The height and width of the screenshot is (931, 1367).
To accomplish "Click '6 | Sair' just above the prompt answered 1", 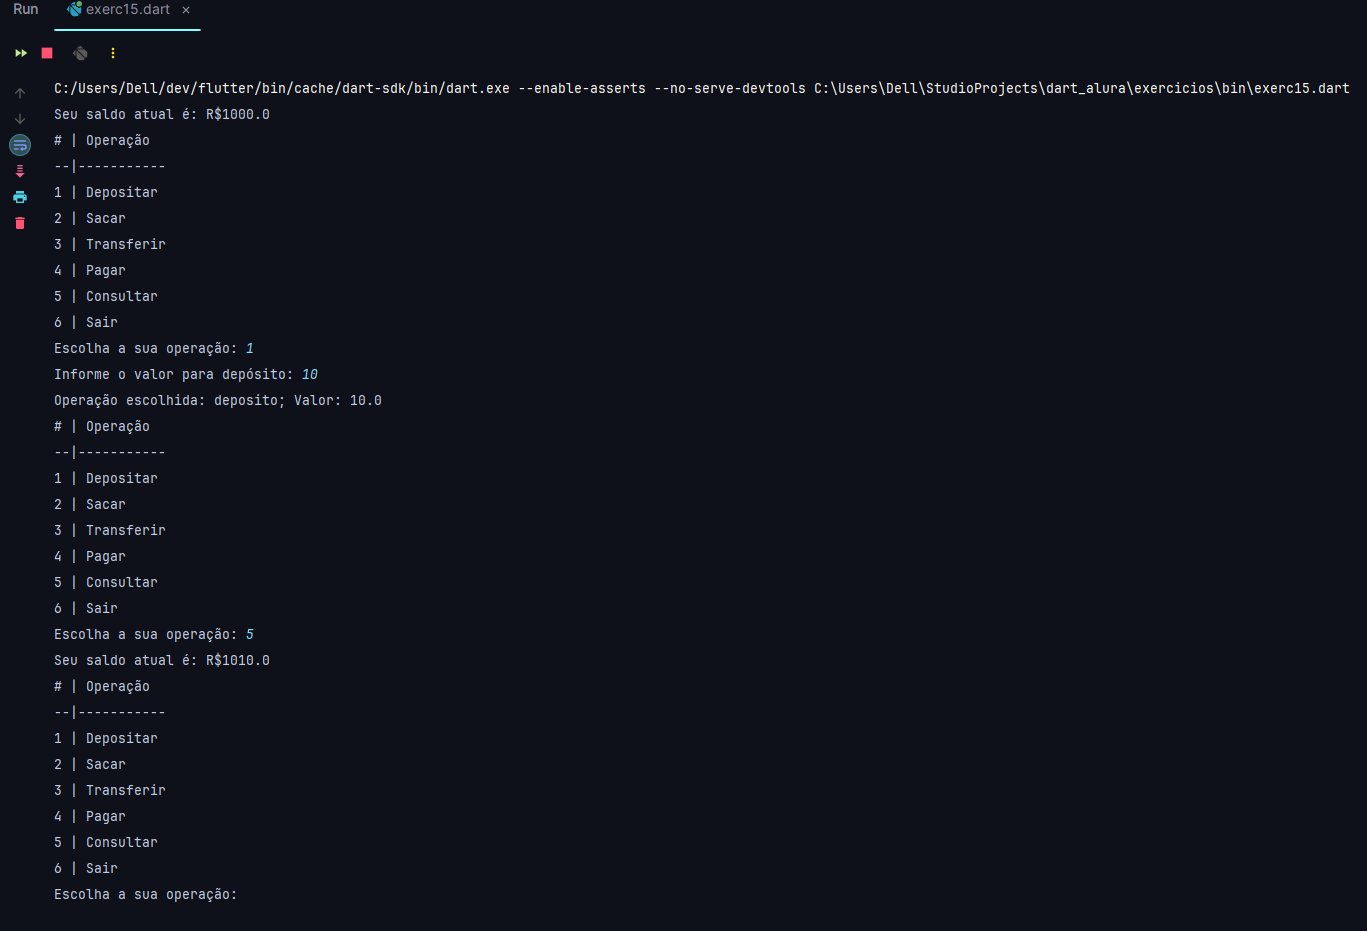I will coord(86,322).
